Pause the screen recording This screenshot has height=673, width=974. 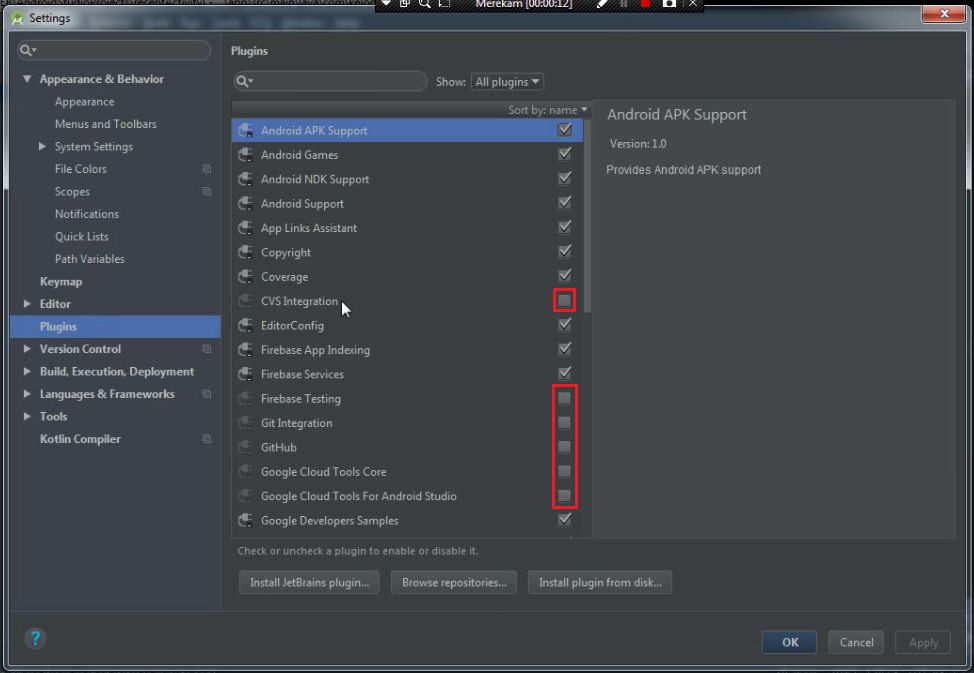(x=624, y=4)
